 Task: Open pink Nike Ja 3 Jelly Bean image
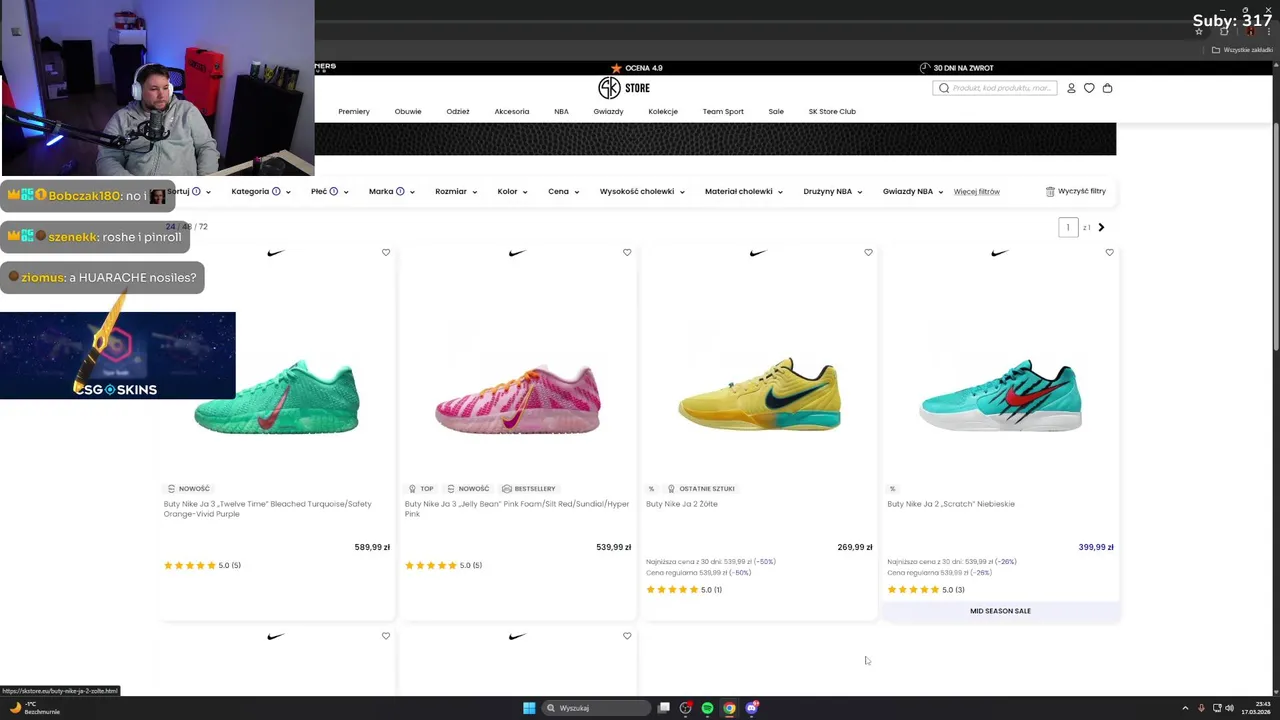click(517, 398)
